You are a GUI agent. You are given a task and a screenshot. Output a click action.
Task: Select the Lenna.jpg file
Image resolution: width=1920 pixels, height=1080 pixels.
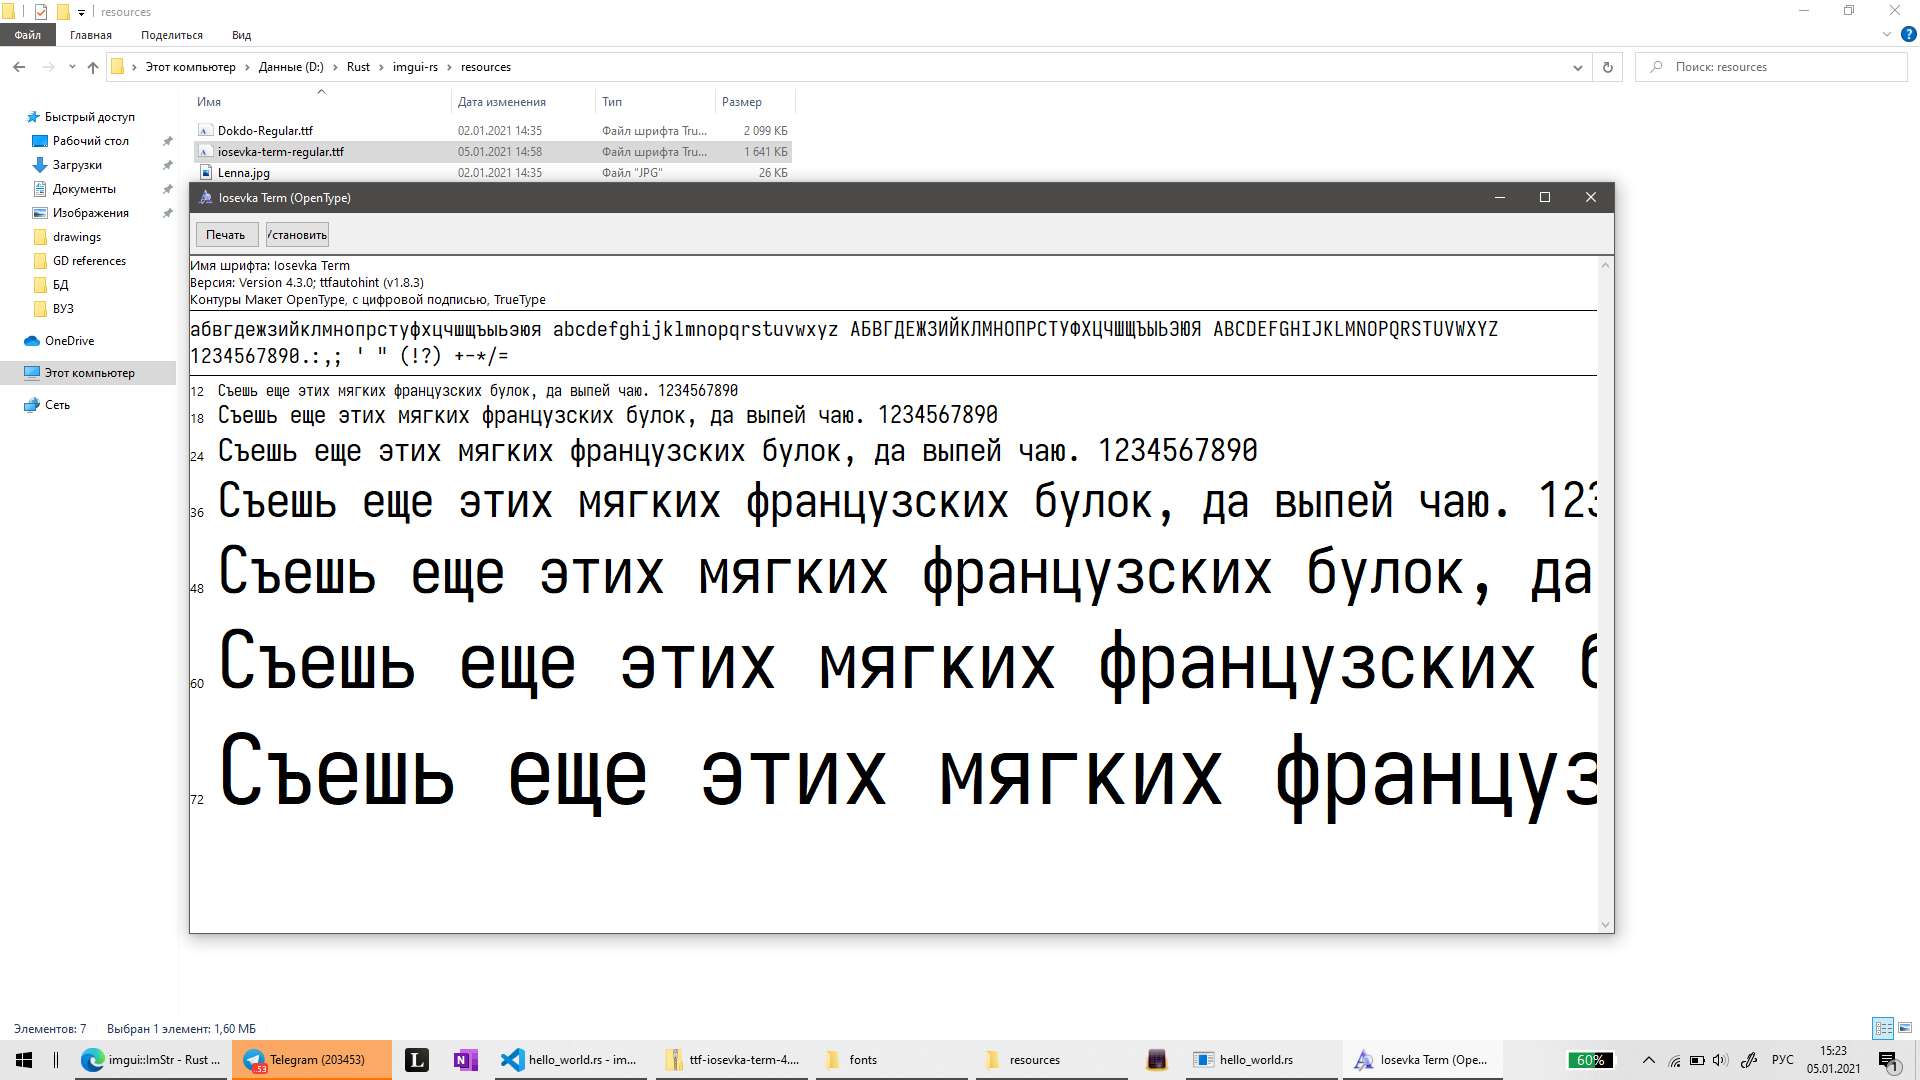click(244, 173)
